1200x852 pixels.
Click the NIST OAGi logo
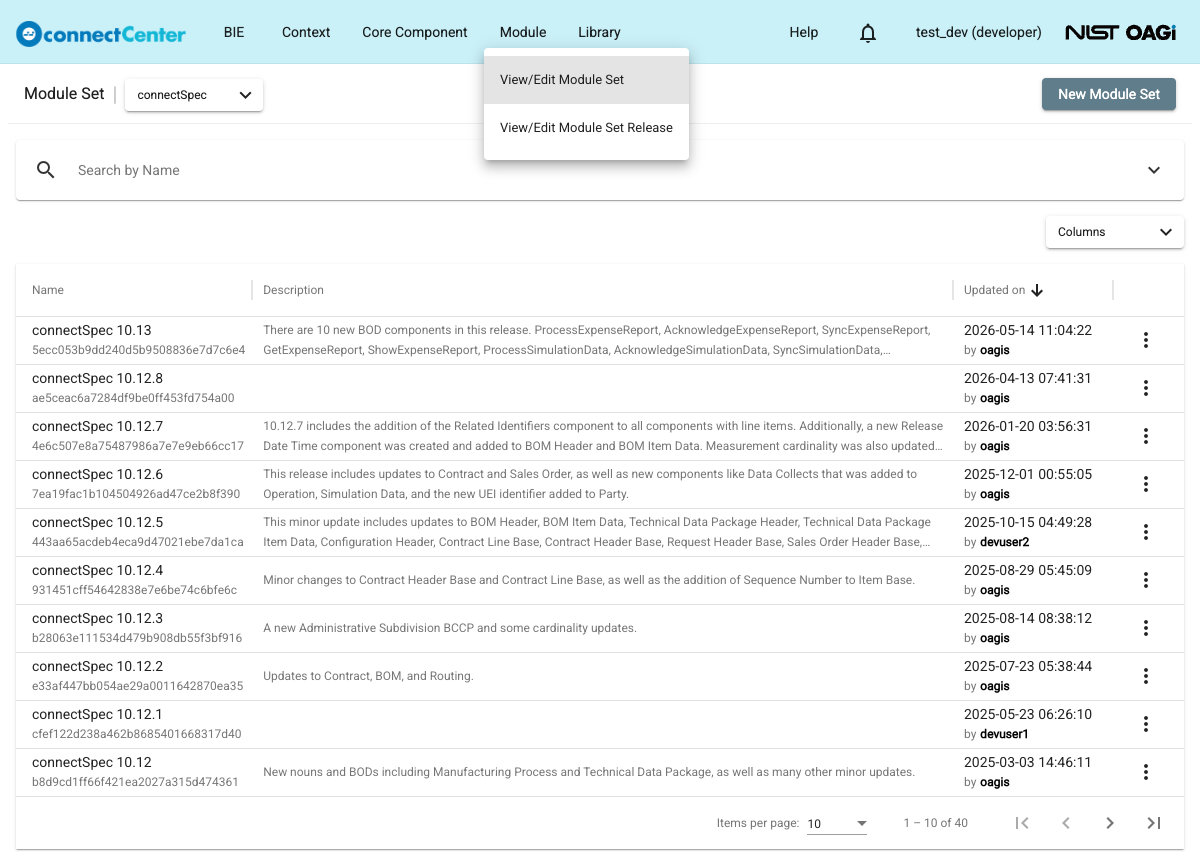(1120, 32)
